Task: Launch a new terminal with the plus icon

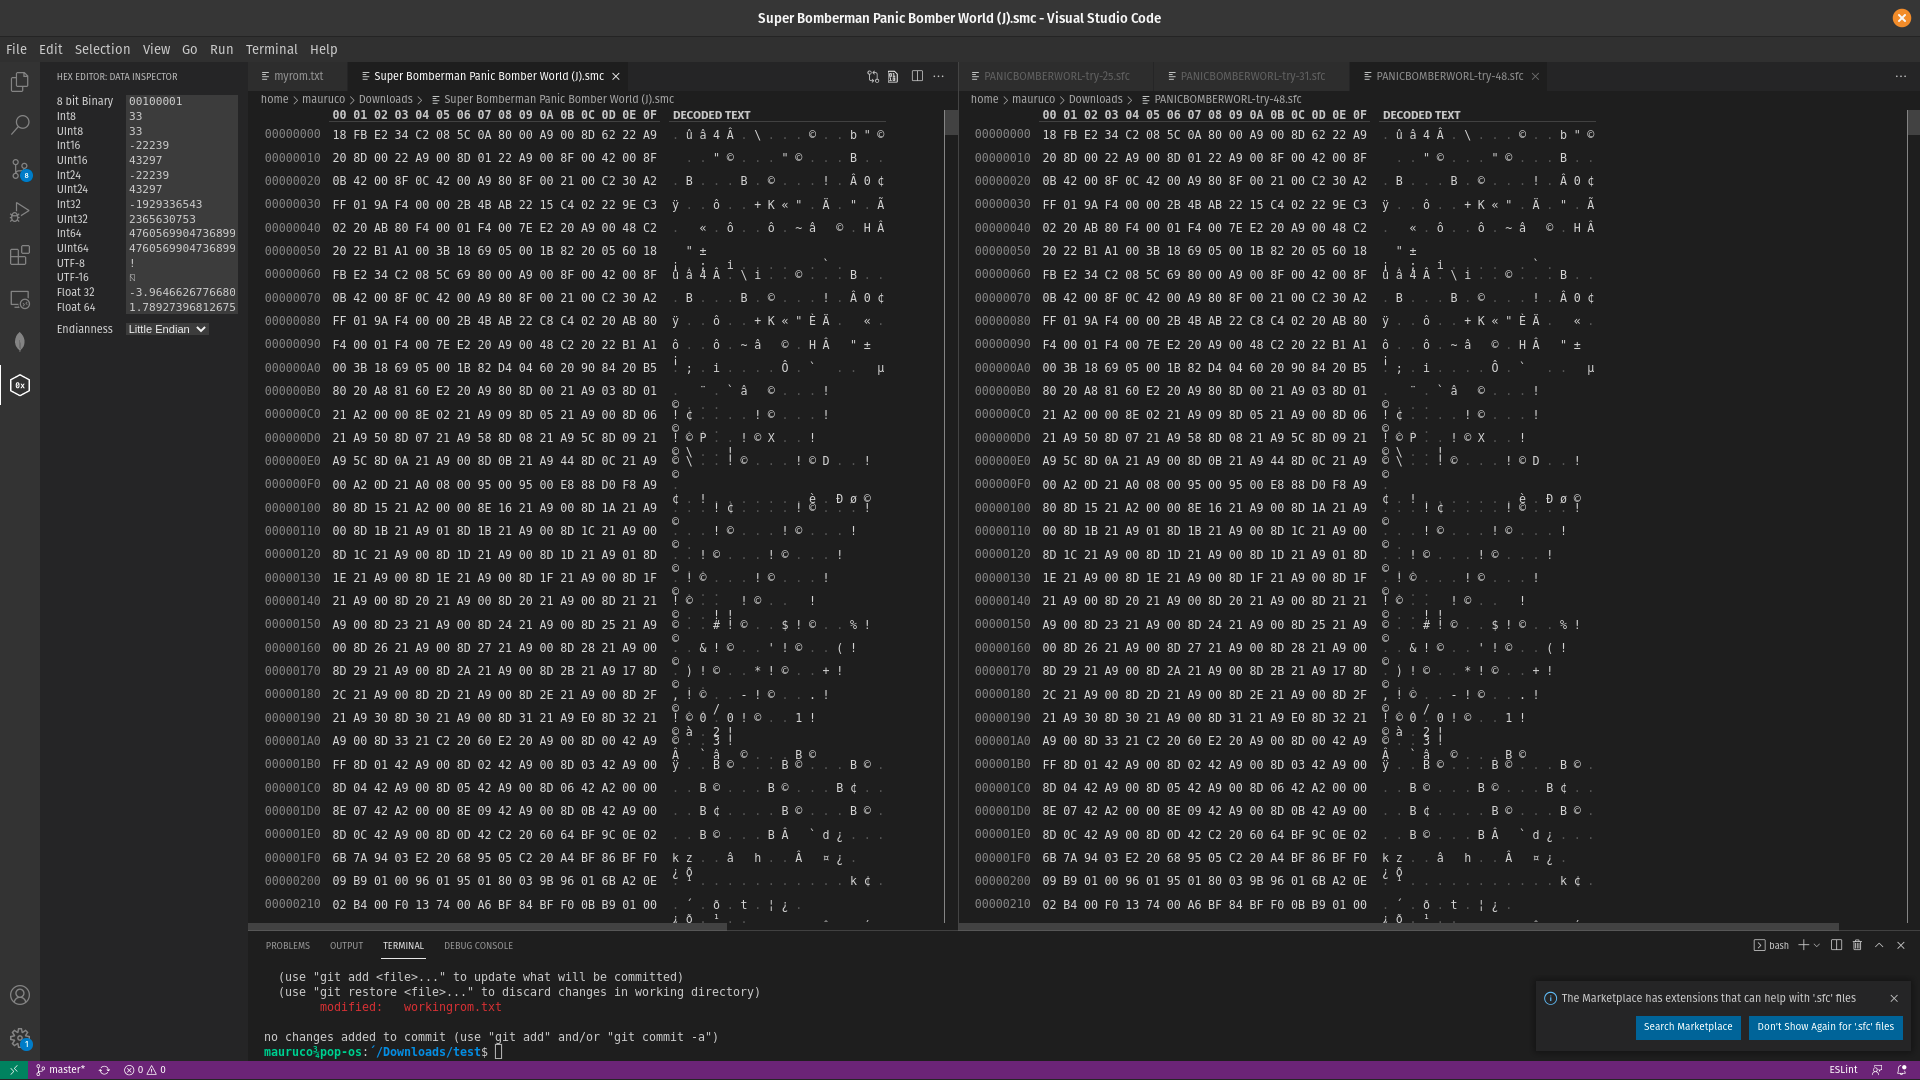Action: pyautogui.click(x=1802, y=945)
